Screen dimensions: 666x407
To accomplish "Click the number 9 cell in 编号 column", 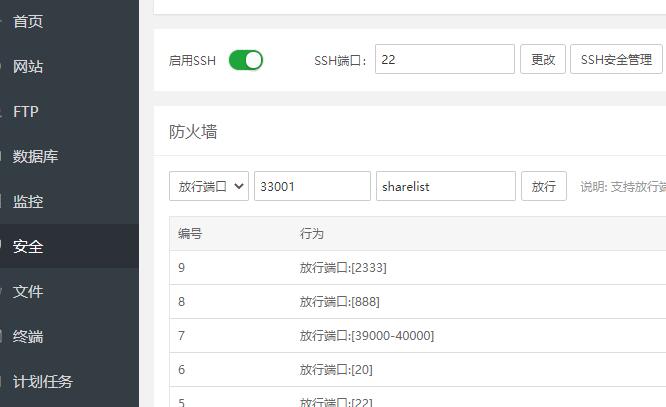I will [x=181, y=268].
